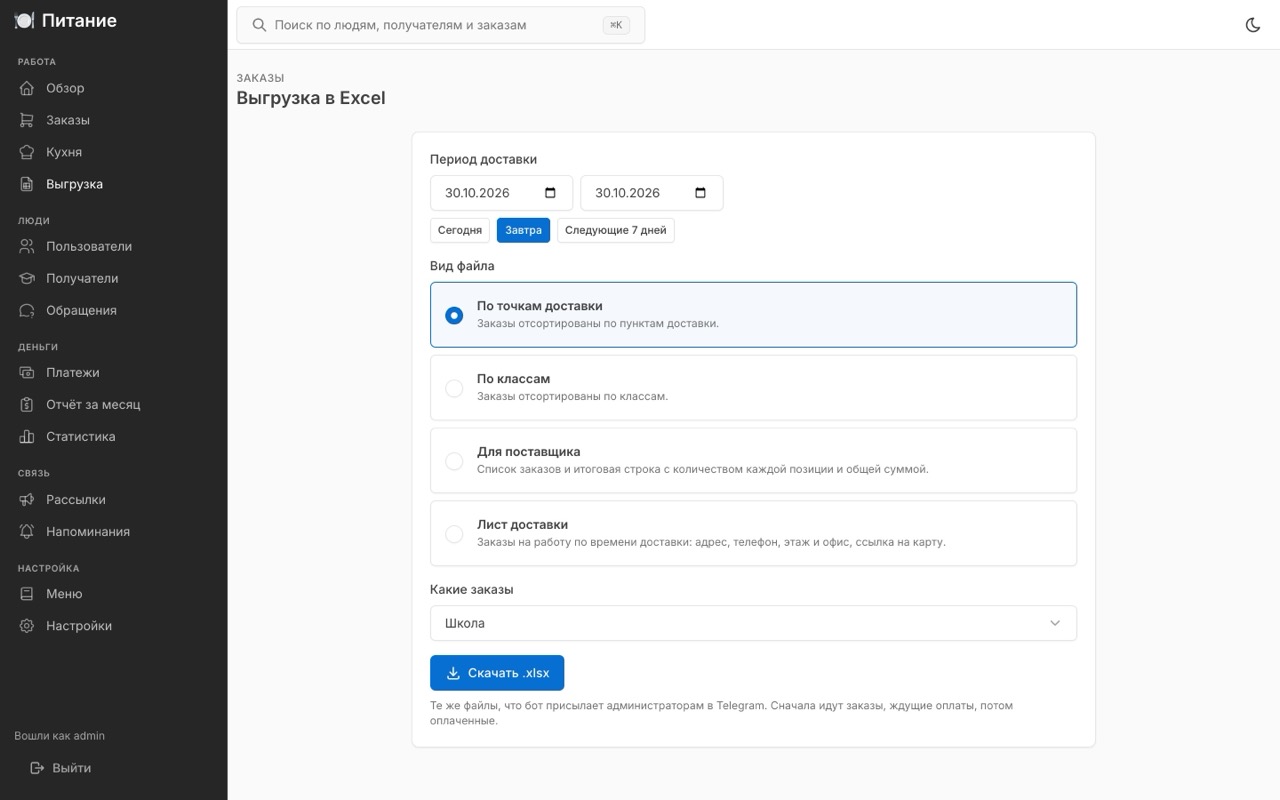Click the spreadsheet icon beside Выгрузка
This screenshot has width=1280, height=800.
click(x=27, y=184)
